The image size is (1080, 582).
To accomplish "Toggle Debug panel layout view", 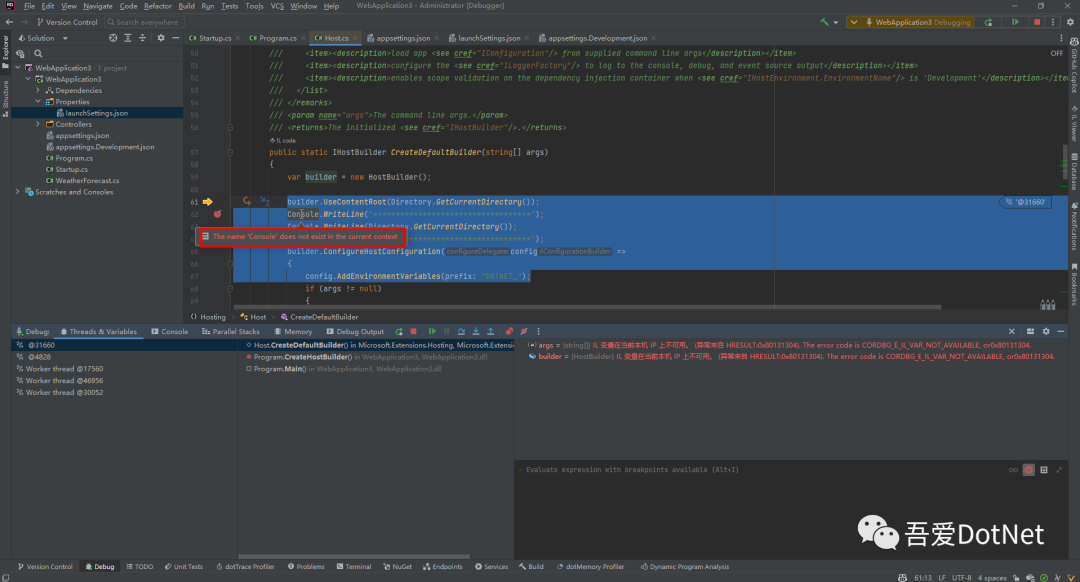I will point(1030,331).
